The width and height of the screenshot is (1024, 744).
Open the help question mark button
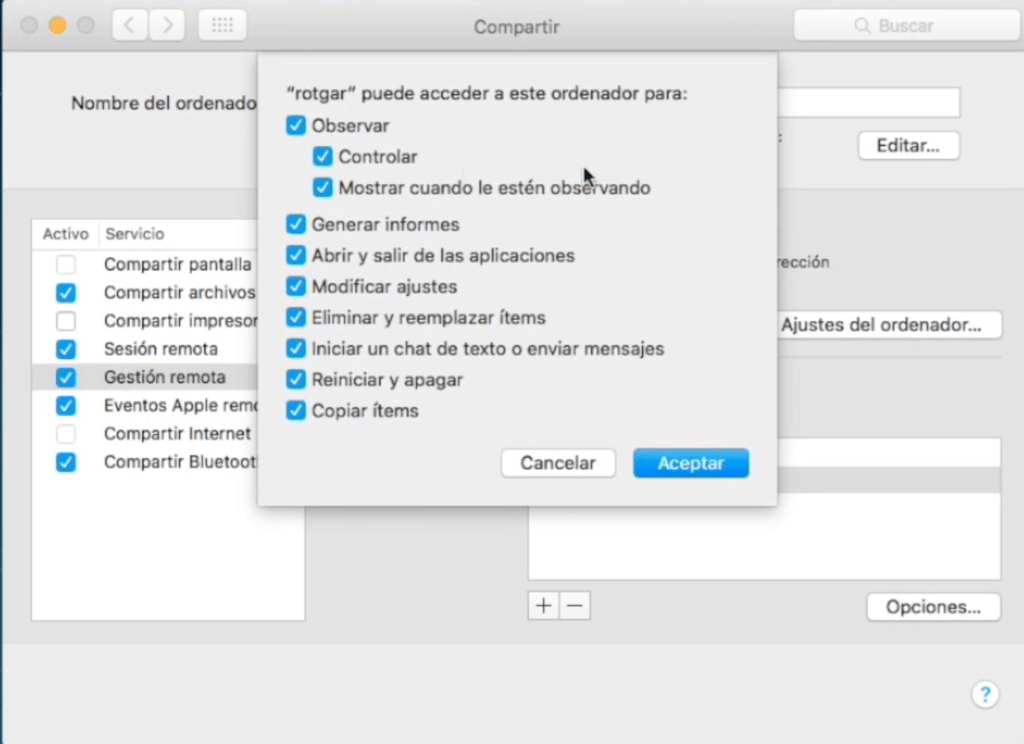[x=984, y=694]
